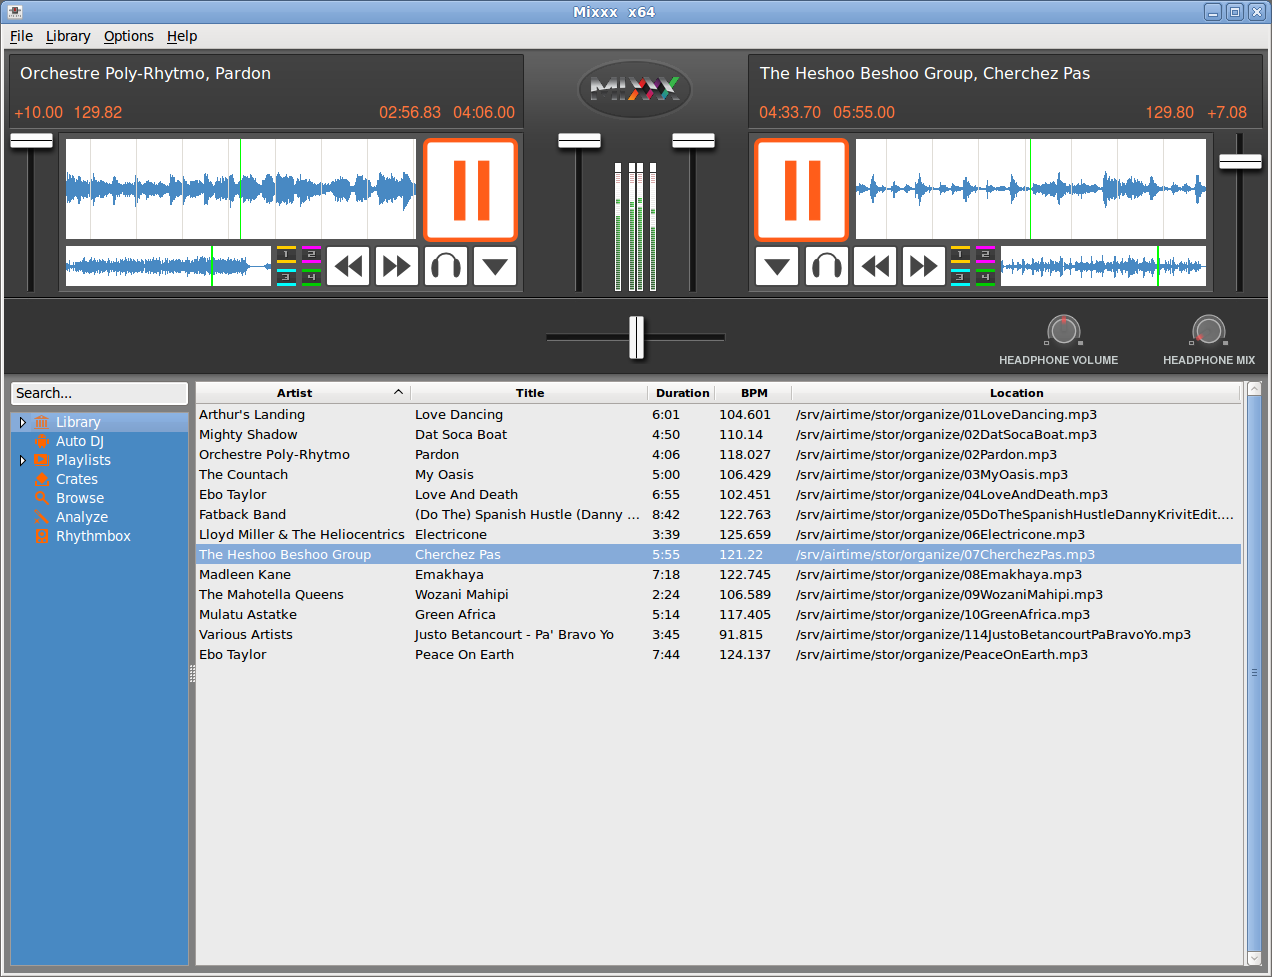Open the Help menu
Viewport: 1272px width, 977px height.
(x=182, y=36)
